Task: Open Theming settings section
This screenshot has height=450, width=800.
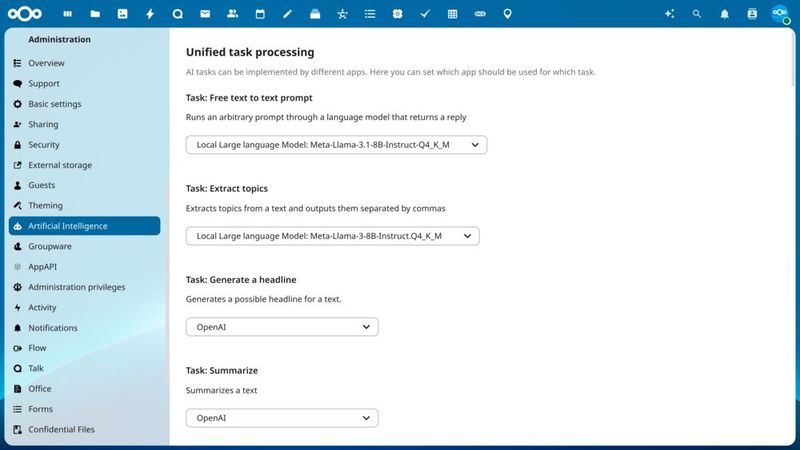Action: (84, 206)
